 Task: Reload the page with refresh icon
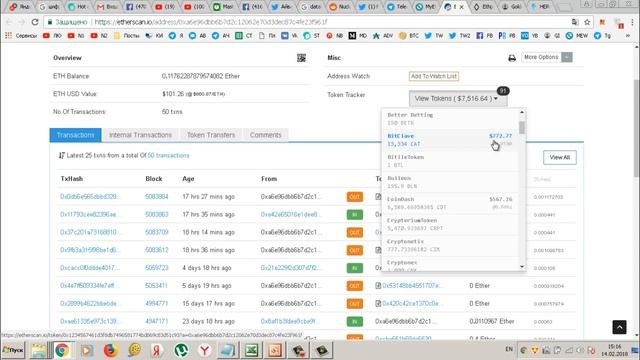(35, 22)
